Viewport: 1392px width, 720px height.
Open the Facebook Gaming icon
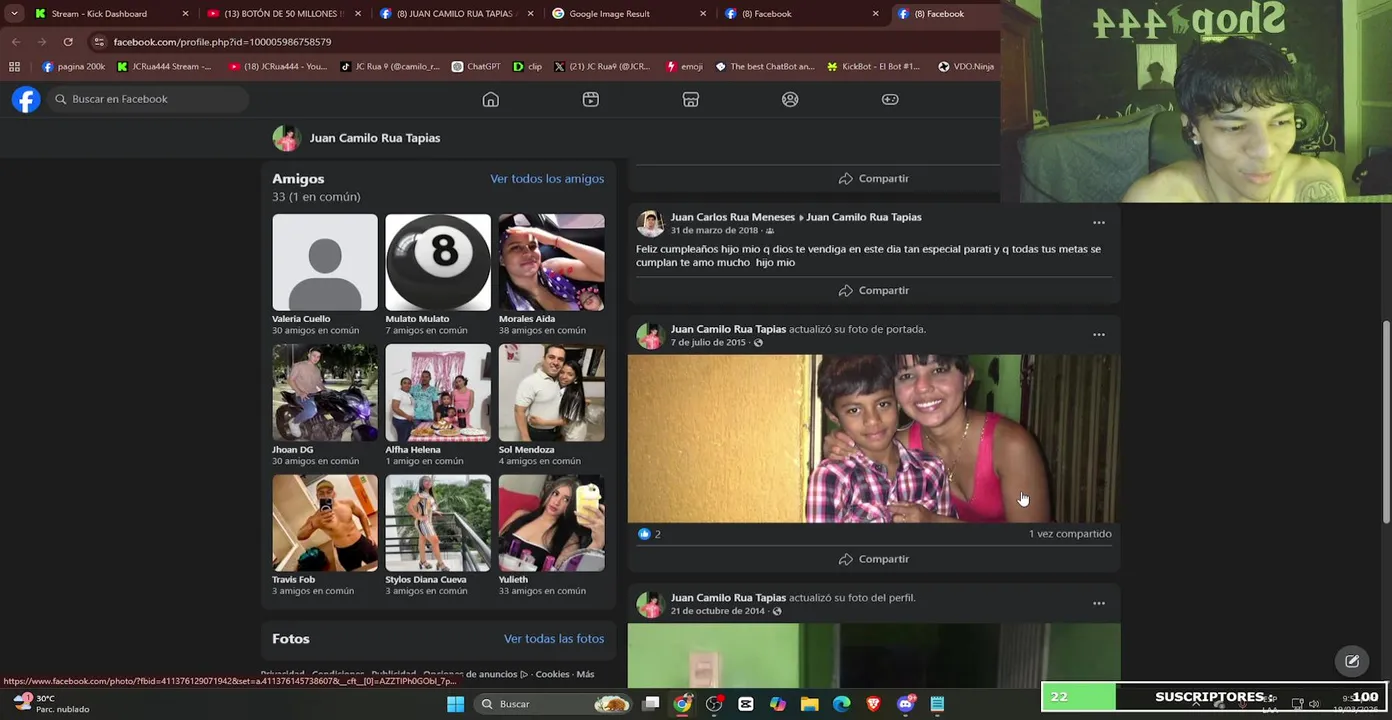(889, 99)
